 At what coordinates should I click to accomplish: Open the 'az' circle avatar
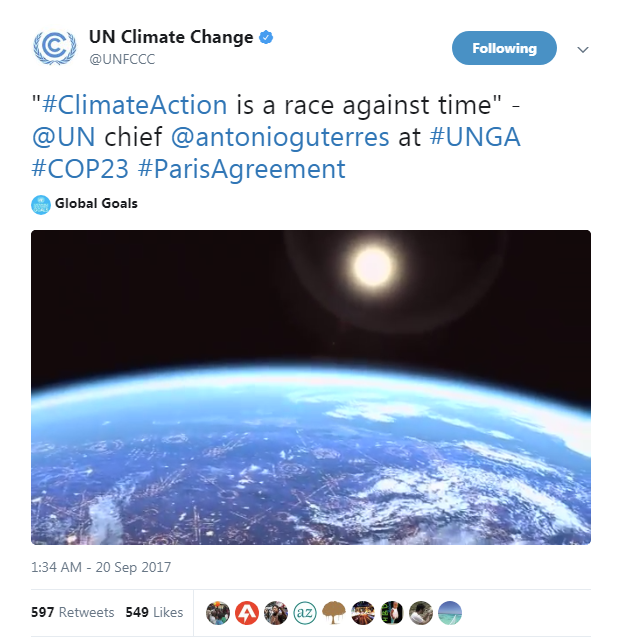tap(305, 613)
